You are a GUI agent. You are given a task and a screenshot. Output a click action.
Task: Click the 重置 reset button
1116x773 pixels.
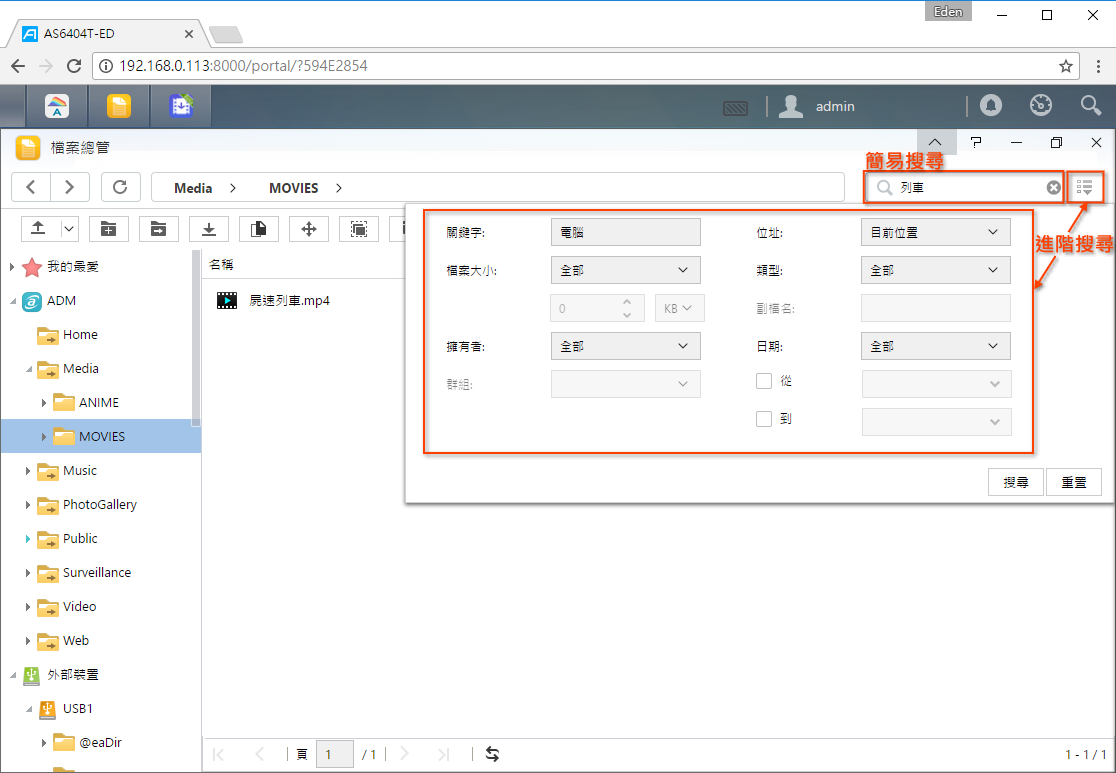[x=1074, y=482]
